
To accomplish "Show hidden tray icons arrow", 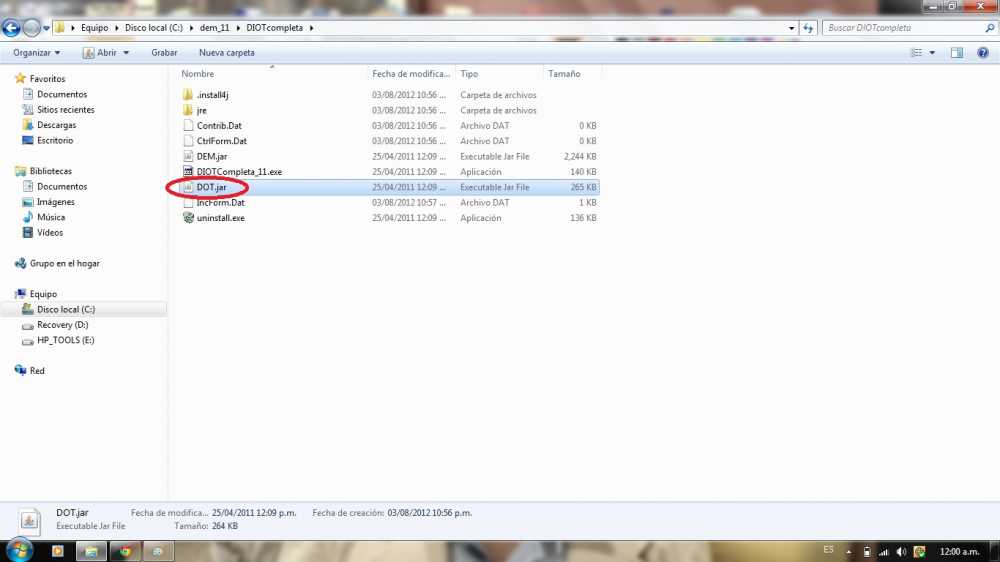I will point(849,552).
